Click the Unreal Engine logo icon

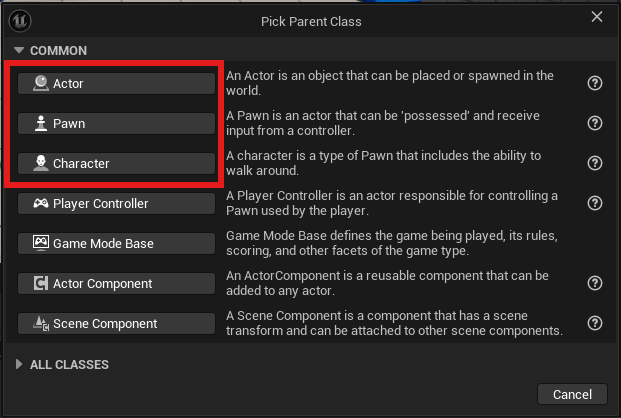20,21
